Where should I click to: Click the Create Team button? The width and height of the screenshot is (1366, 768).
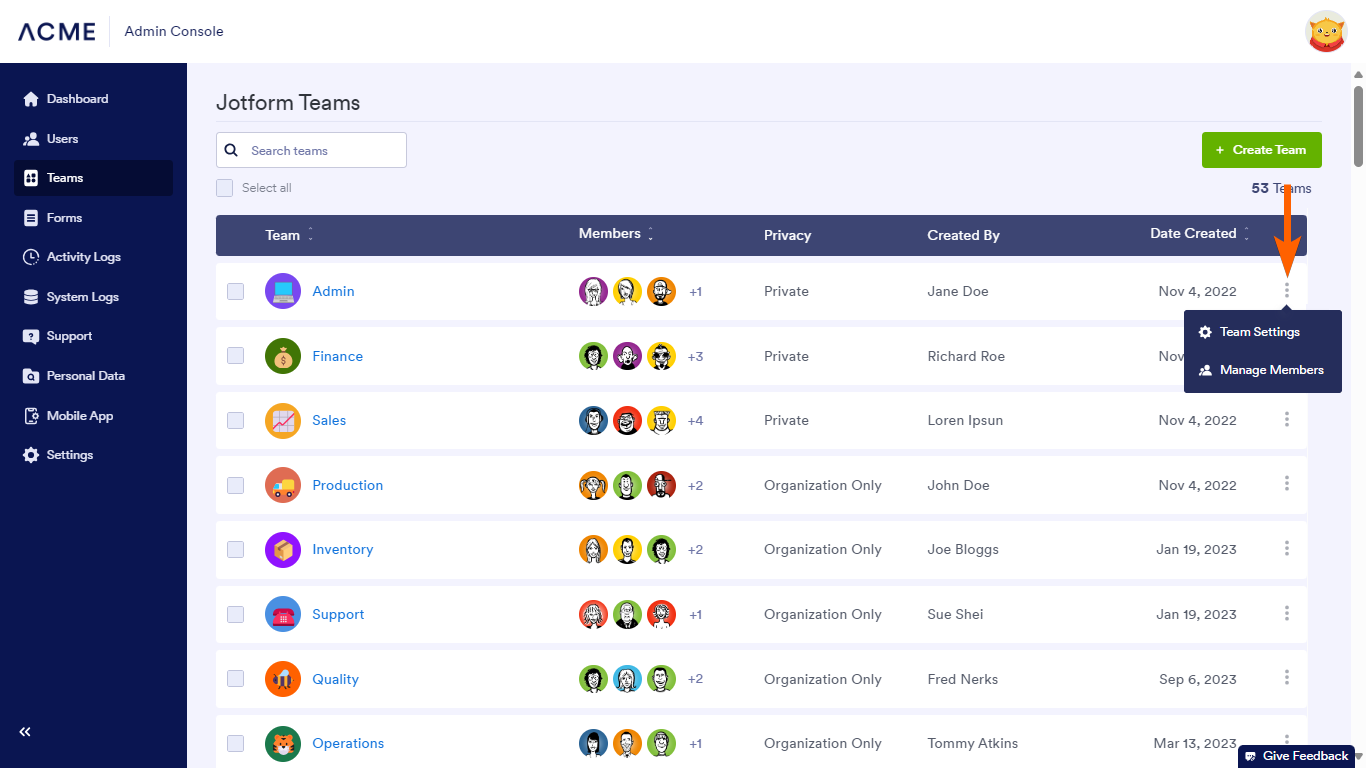coord(1262,150)
